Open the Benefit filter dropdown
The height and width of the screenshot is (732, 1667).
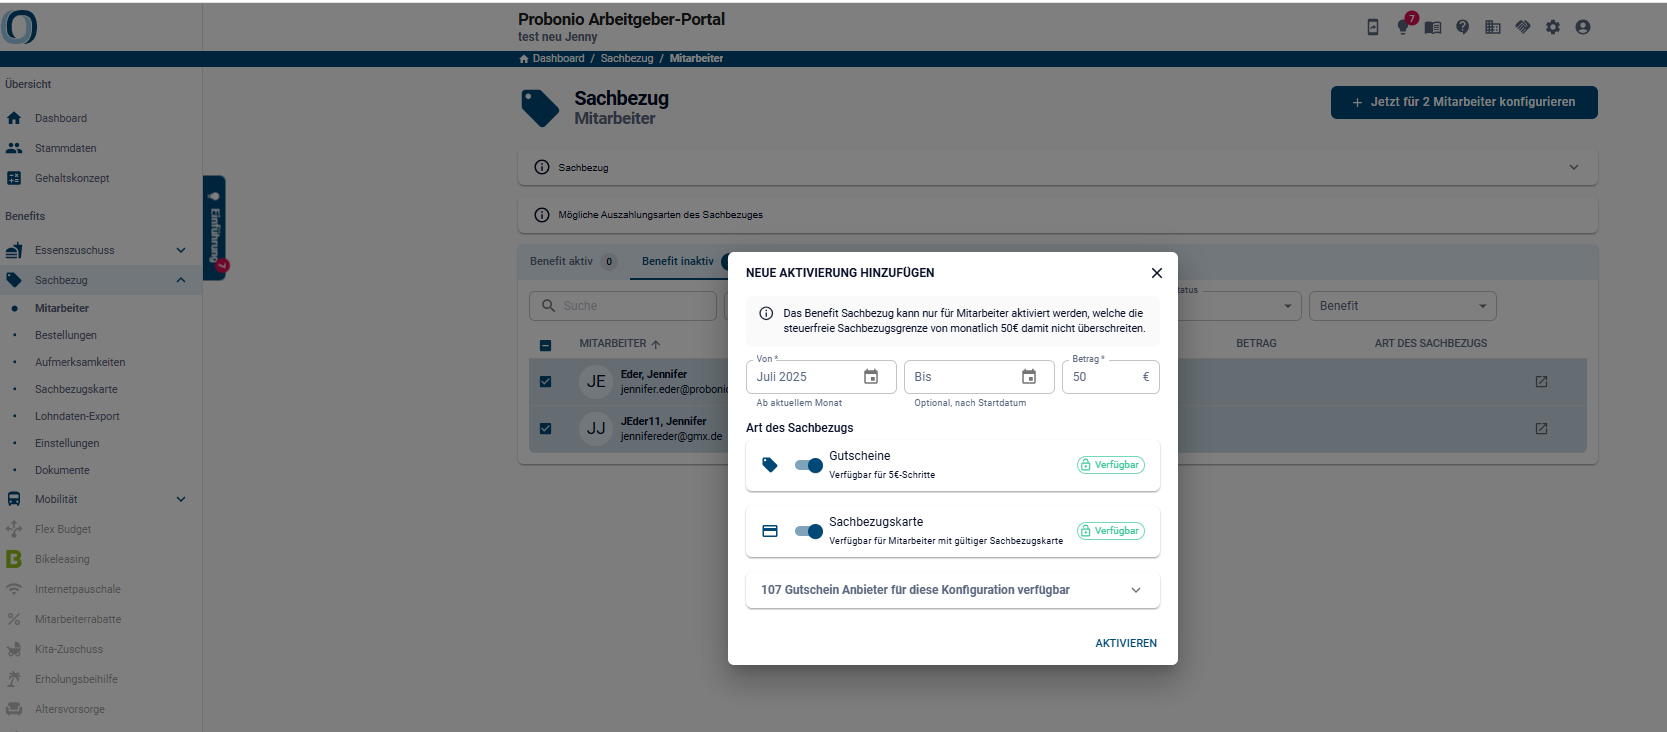point(1402,306)
